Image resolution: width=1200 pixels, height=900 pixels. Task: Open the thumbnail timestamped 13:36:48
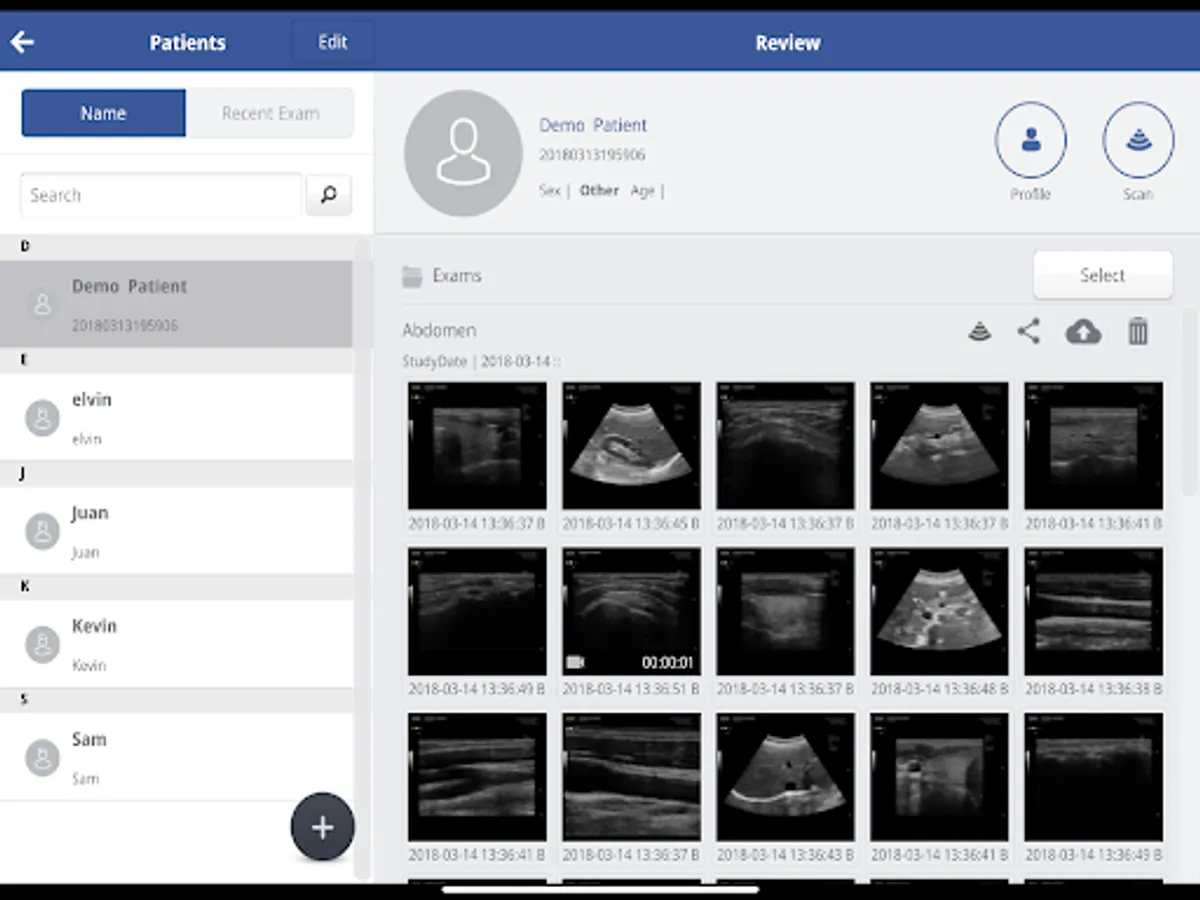pos(939,611)
